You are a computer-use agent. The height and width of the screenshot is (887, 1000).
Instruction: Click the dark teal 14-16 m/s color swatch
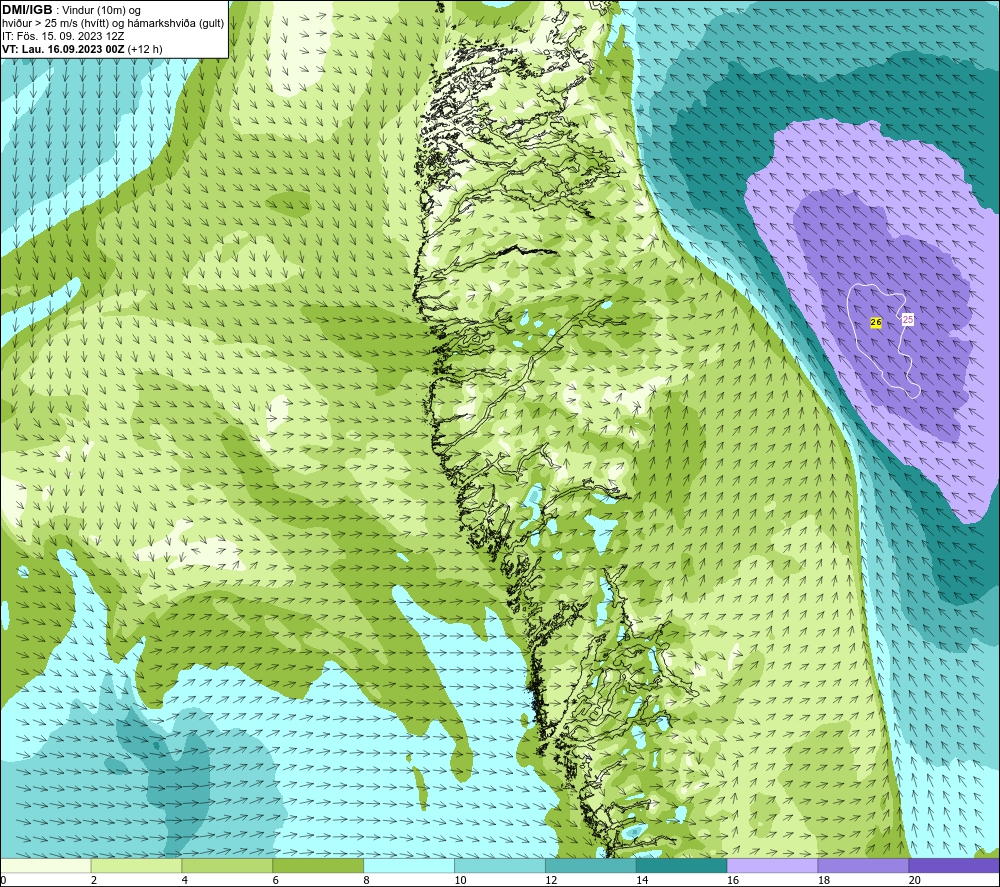pos(682,866)
